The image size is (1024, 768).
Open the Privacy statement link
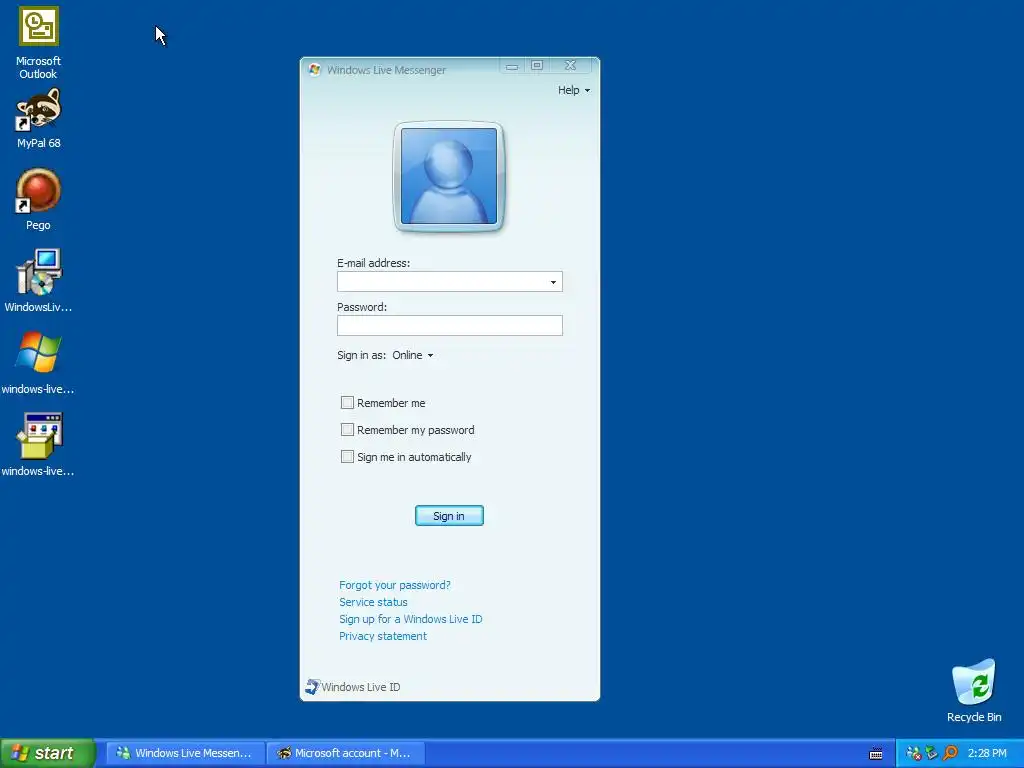(383, 636)
